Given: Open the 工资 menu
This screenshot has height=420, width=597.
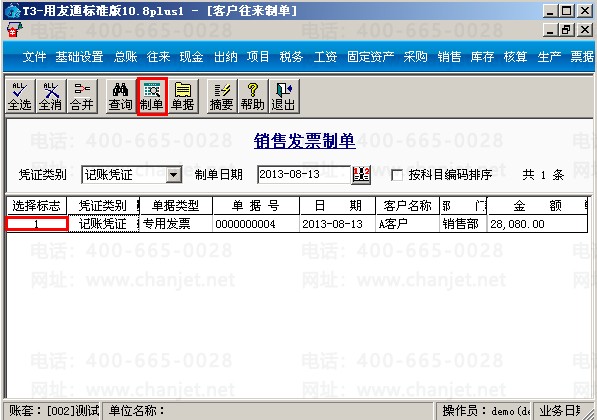Looking at the screenshot, I should pyautogui.click(x=325, y=57).
